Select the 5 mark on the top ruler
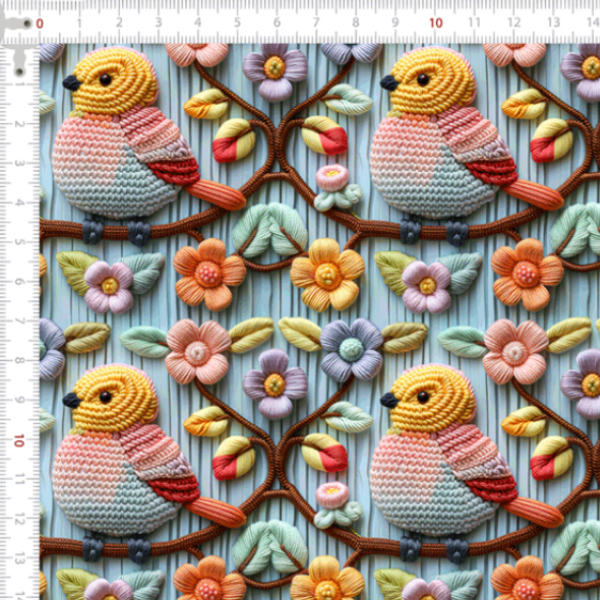The width and height of the screenshot is (600, 600). click(237, 22)
